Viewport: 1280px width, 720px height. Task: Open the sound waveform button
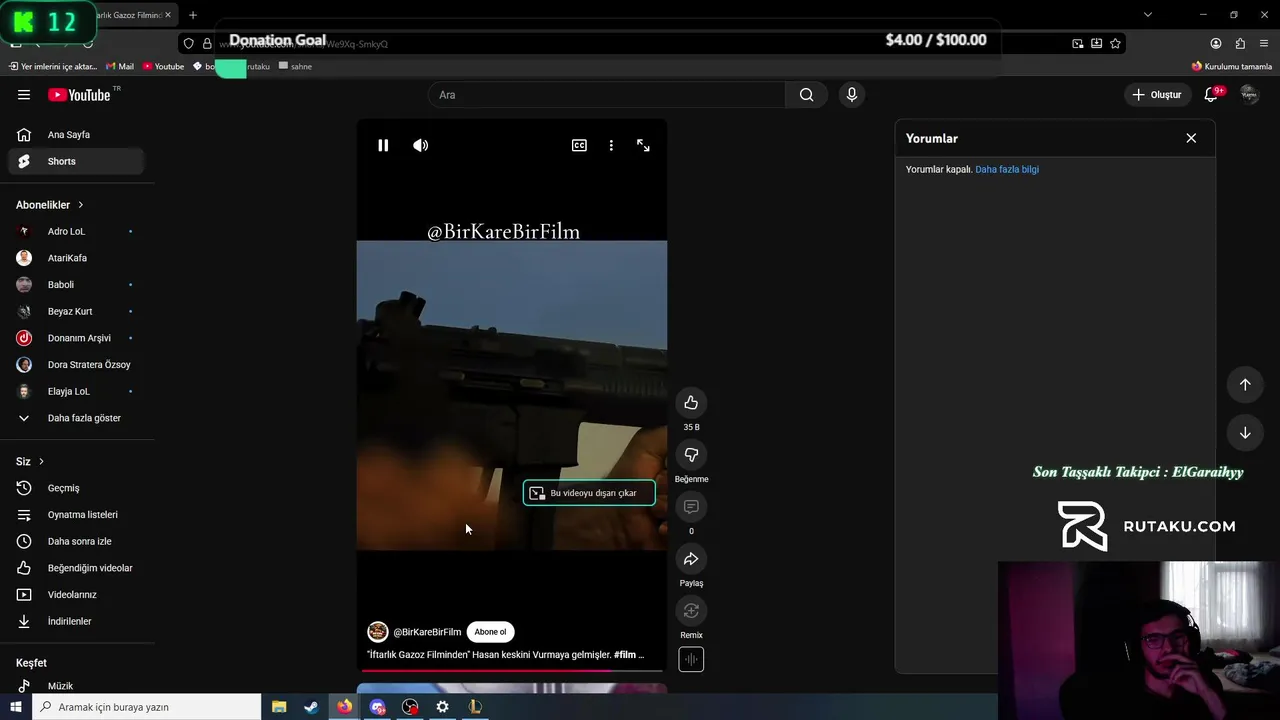click(691, 659)
